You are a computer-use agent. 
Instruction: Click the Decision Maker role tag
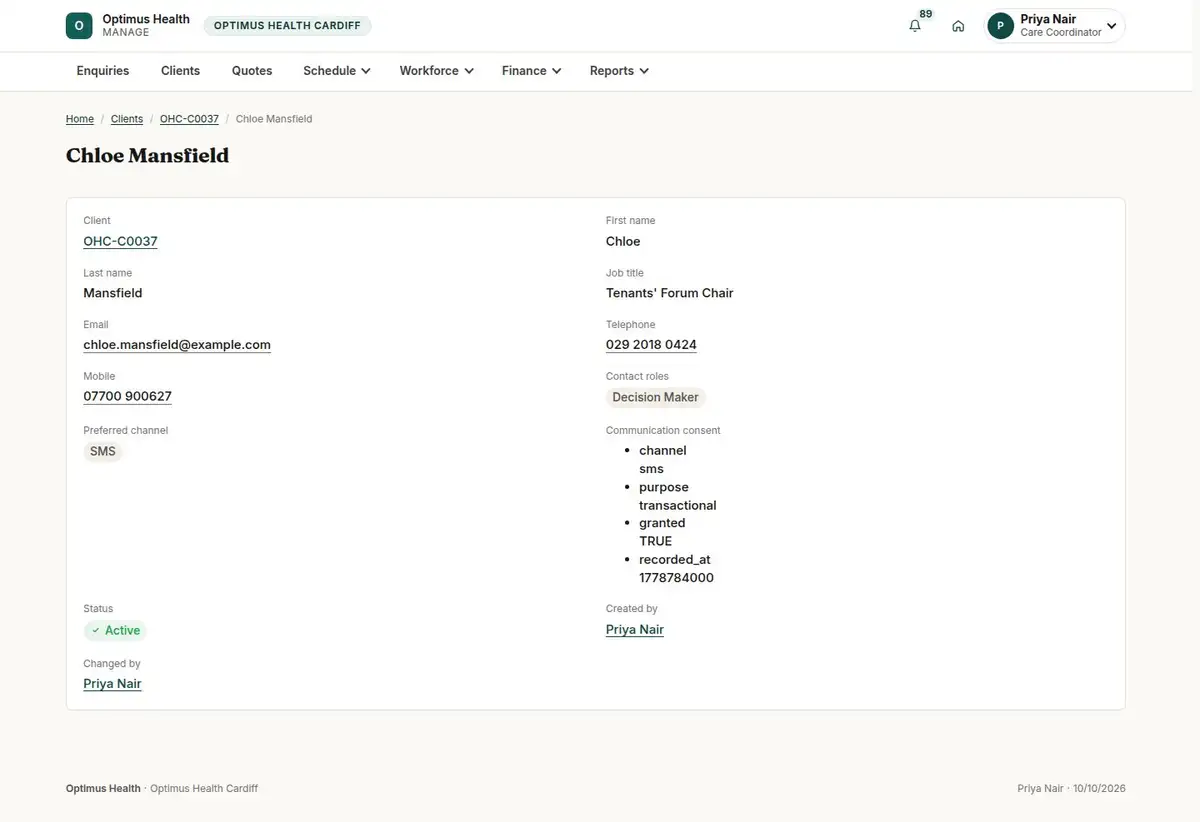655,397
